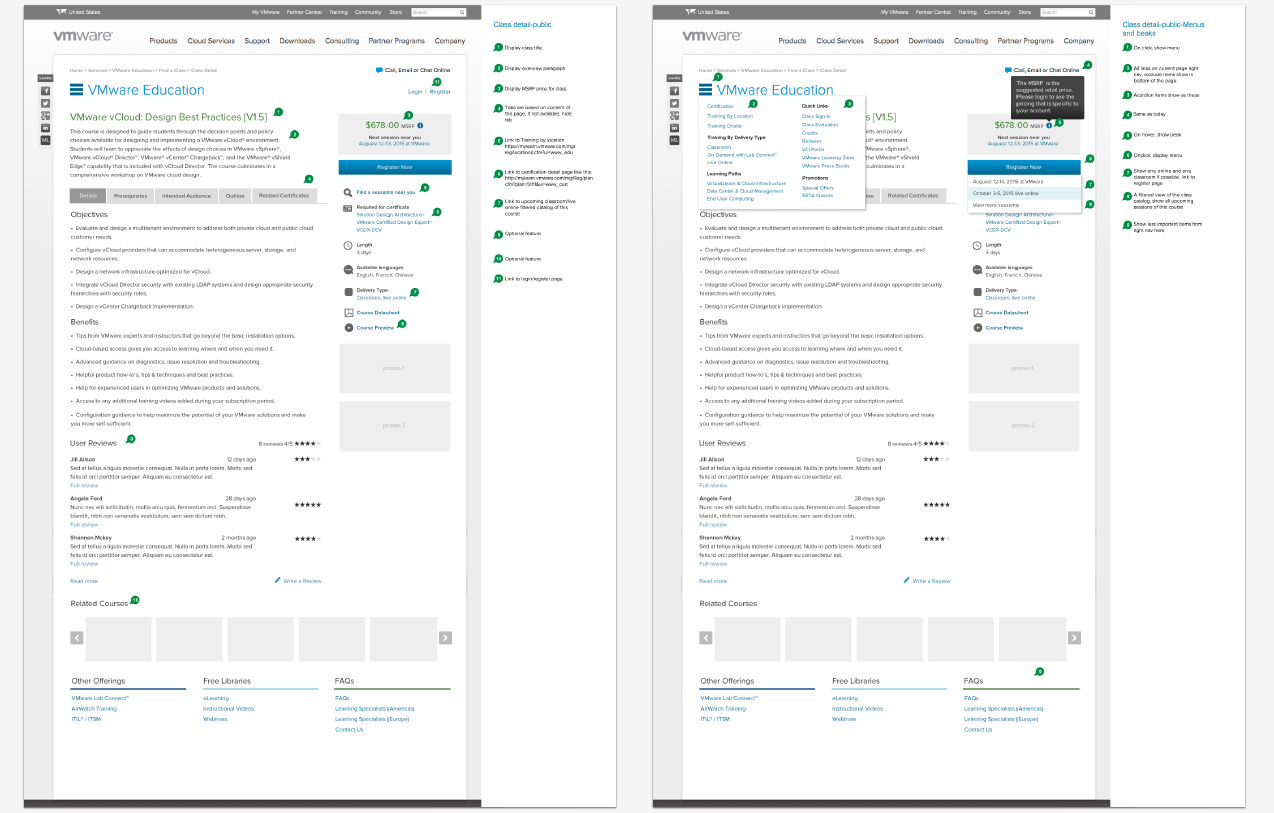Click the chat bubble icon in left mockup header
The width and height of the screenshot is (1274, 813).
click(379, 70)
